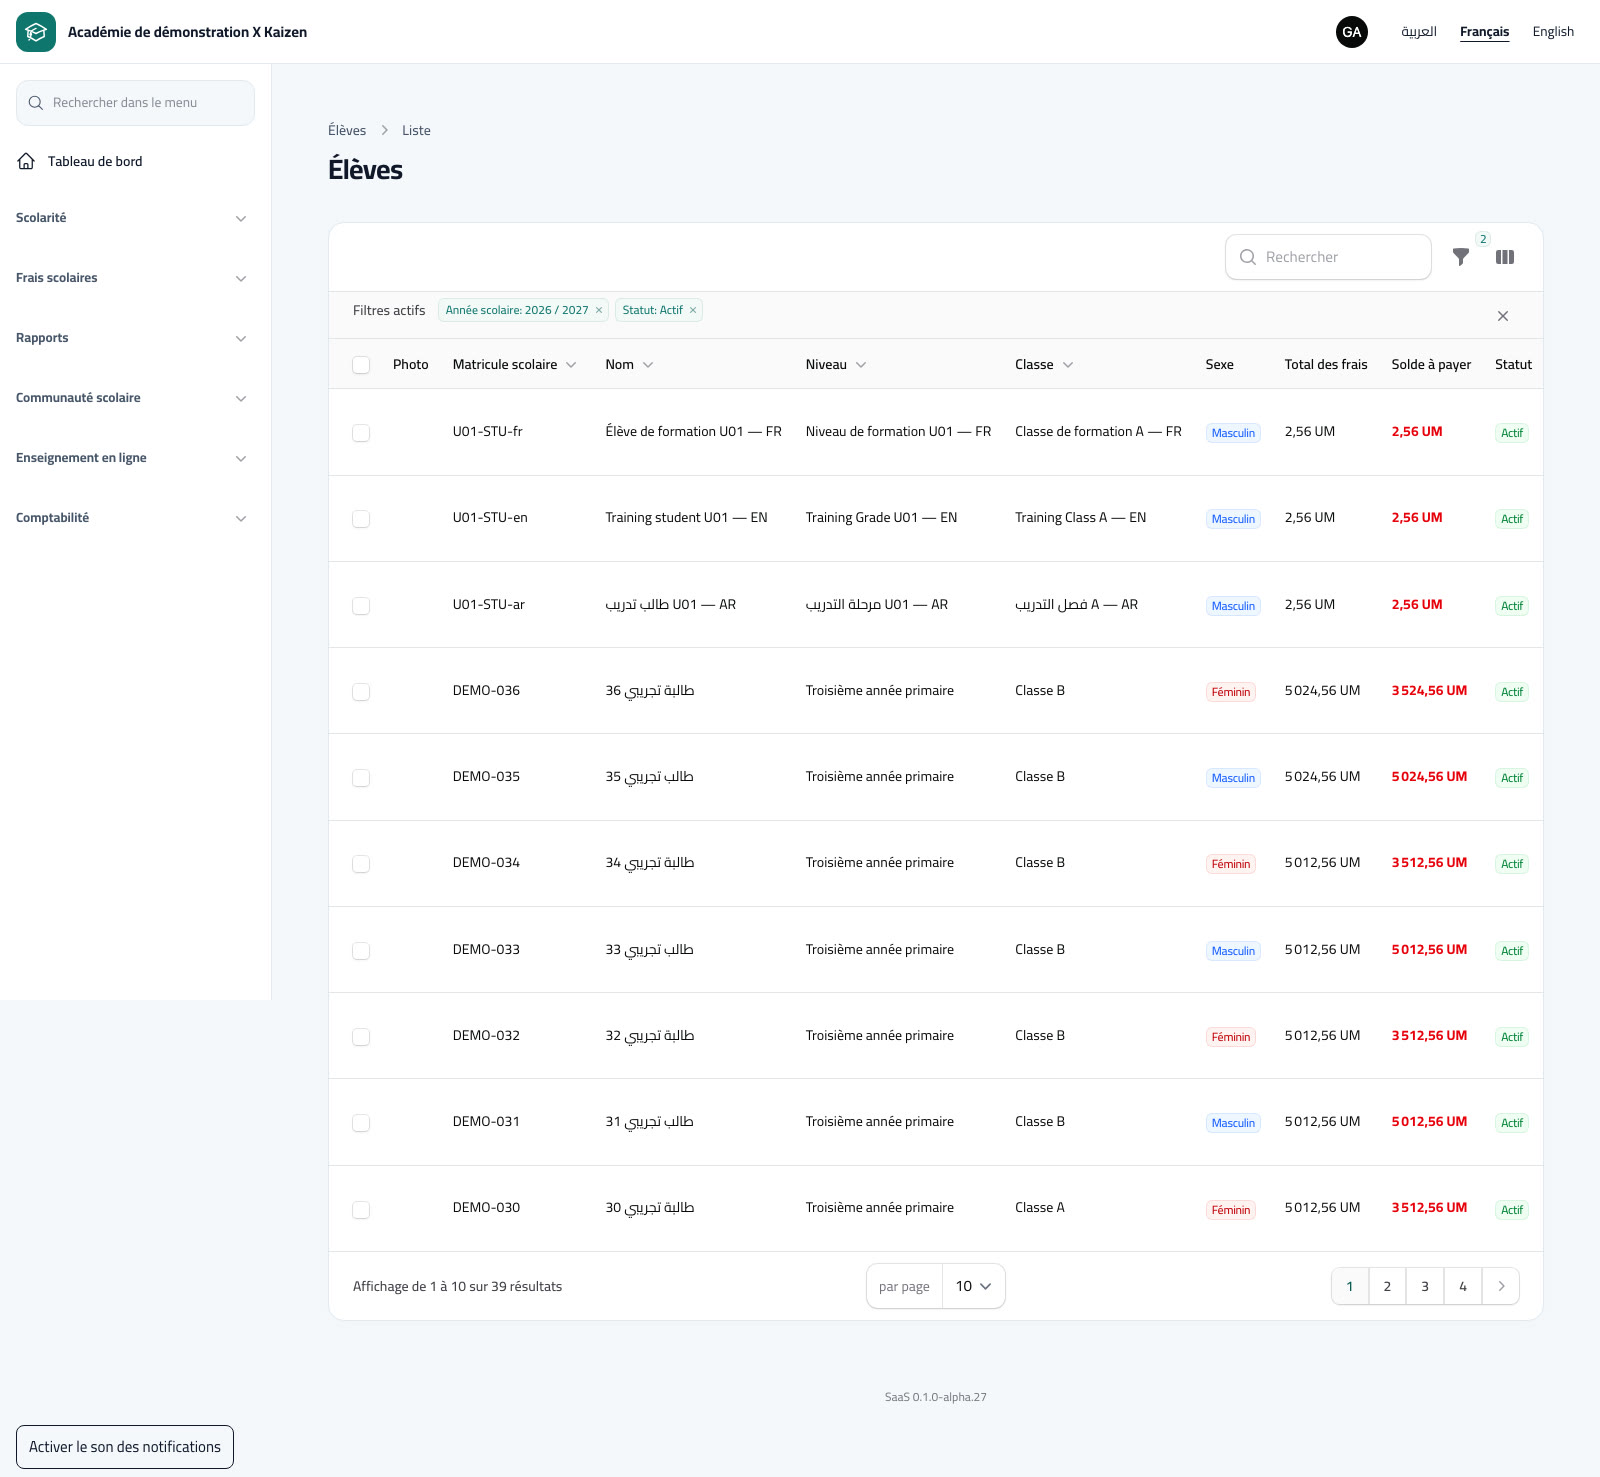The width and height of the screenshot is (1600, 1477).
Task: Select the checkbox for U01-STU-fr row
Action: click(x=361, y=433)
